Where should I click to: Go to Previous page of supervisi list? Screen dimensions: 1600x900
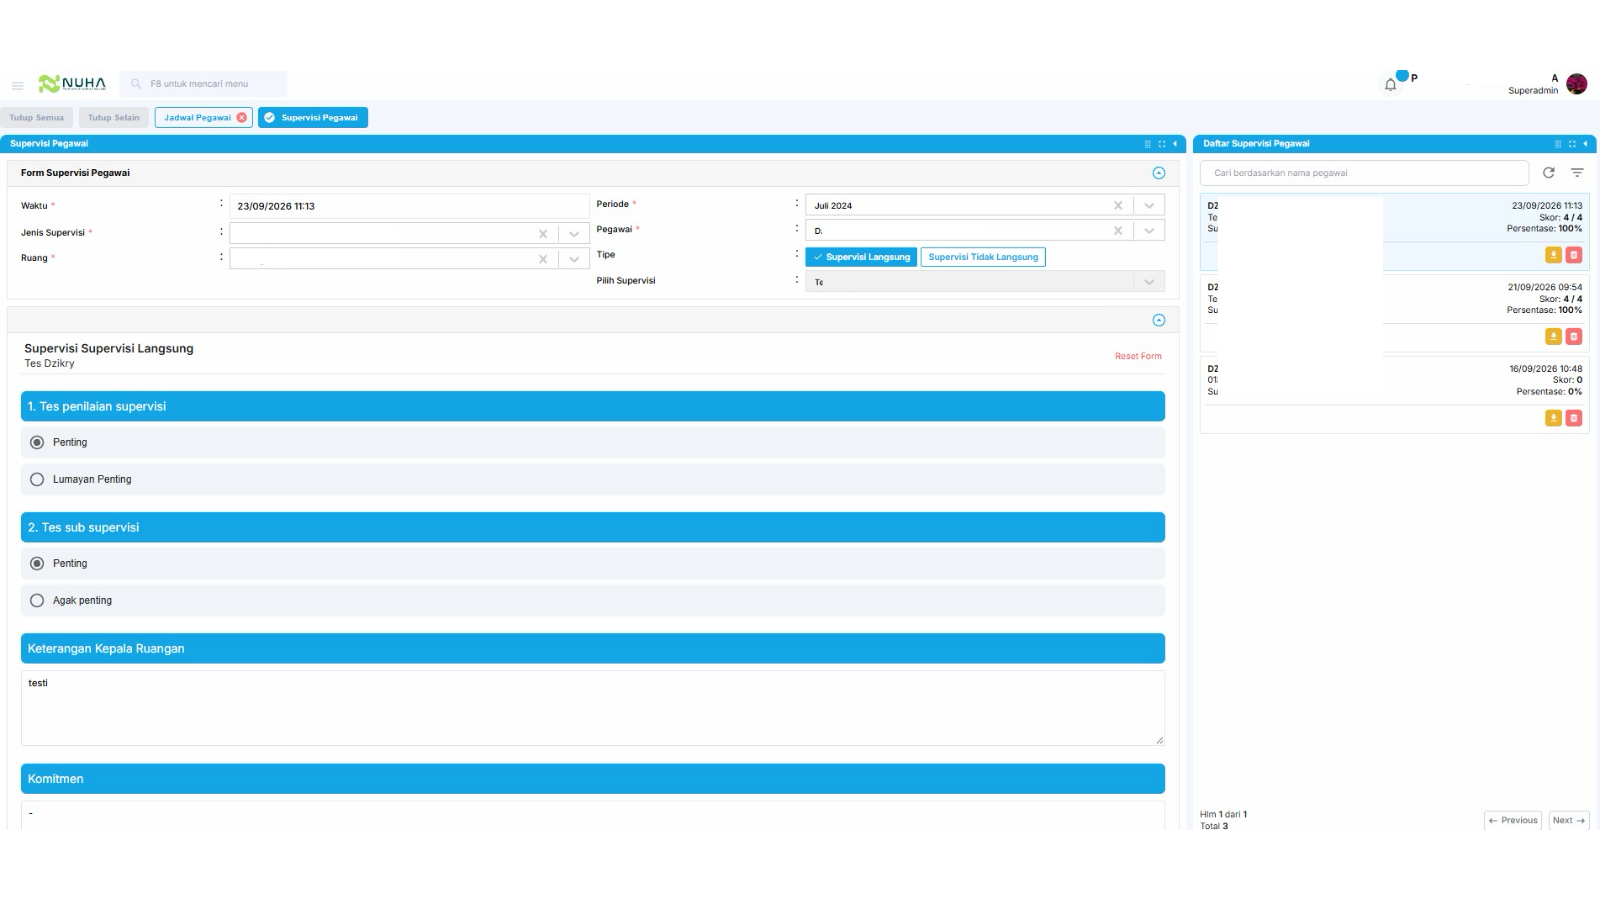[x=1513, y=820]
